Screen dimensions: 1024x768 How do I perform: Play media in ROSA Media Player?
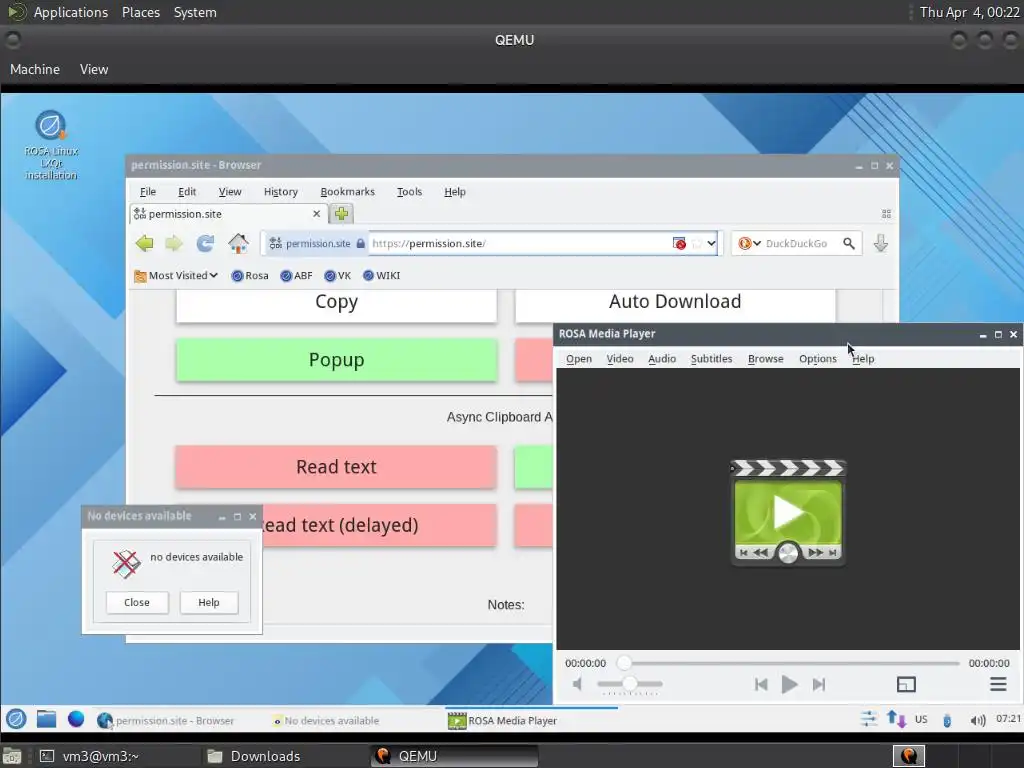pyautogui.click(x=789, y=684)
